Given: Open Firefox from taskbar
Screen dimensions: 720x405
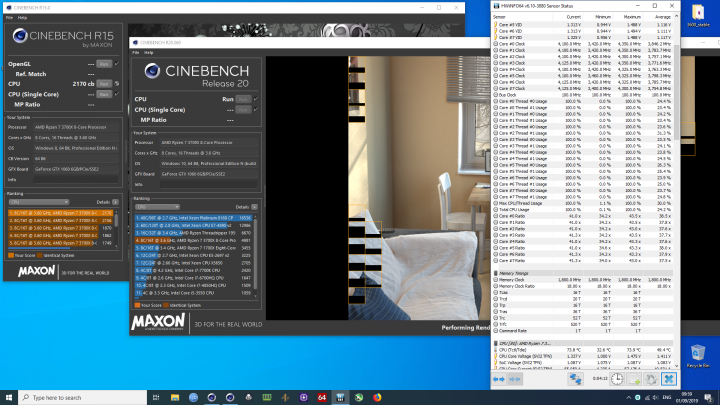Looking at the screenshot, I should (377, 397).
